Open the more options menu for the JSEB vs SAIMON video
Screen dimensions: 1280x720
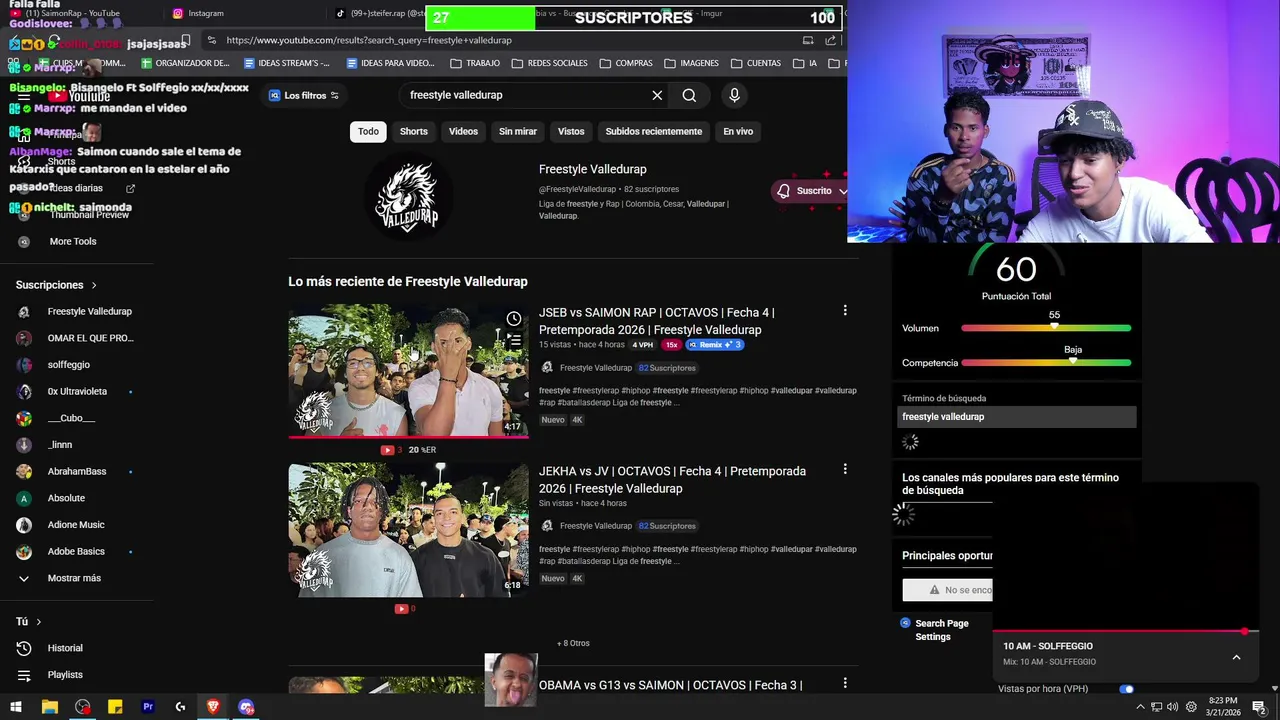click(x=845, y=311)
